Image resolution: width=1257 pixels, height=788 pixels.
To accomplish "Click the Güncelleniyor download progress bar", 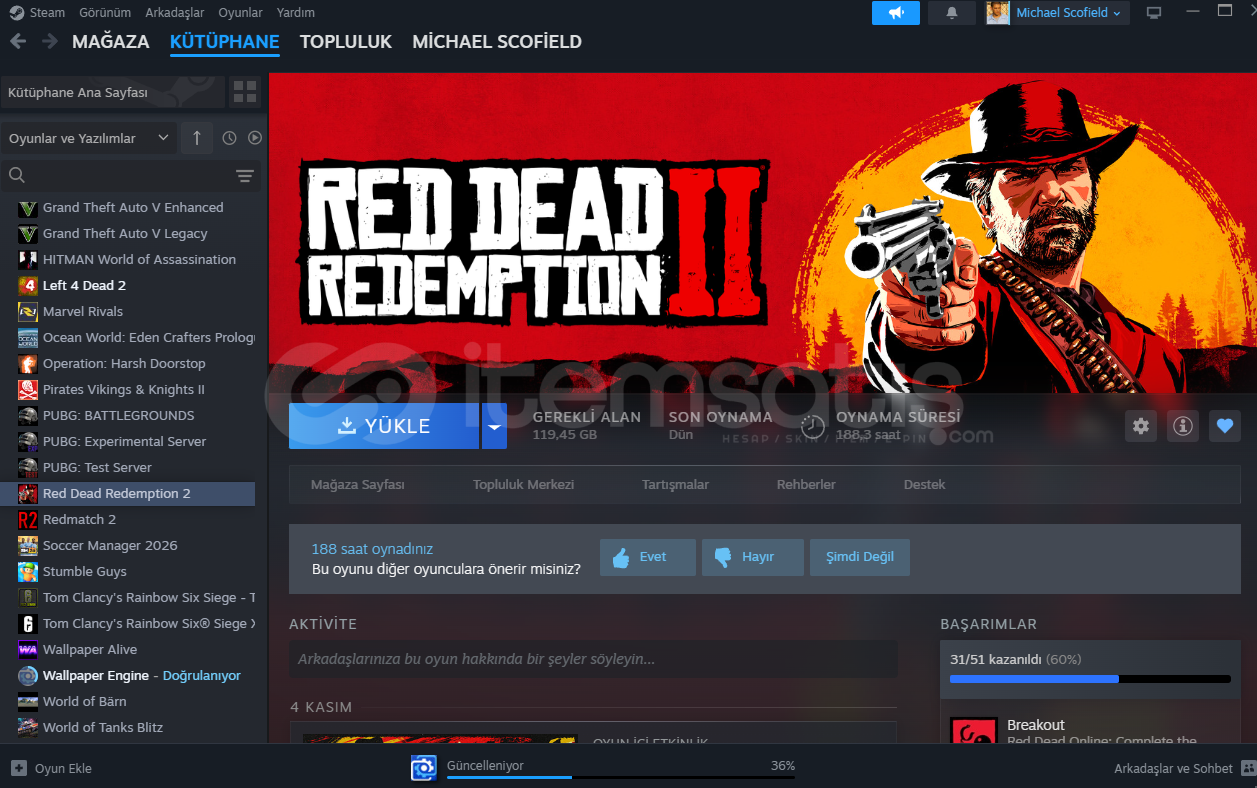I will coord(621,777).
